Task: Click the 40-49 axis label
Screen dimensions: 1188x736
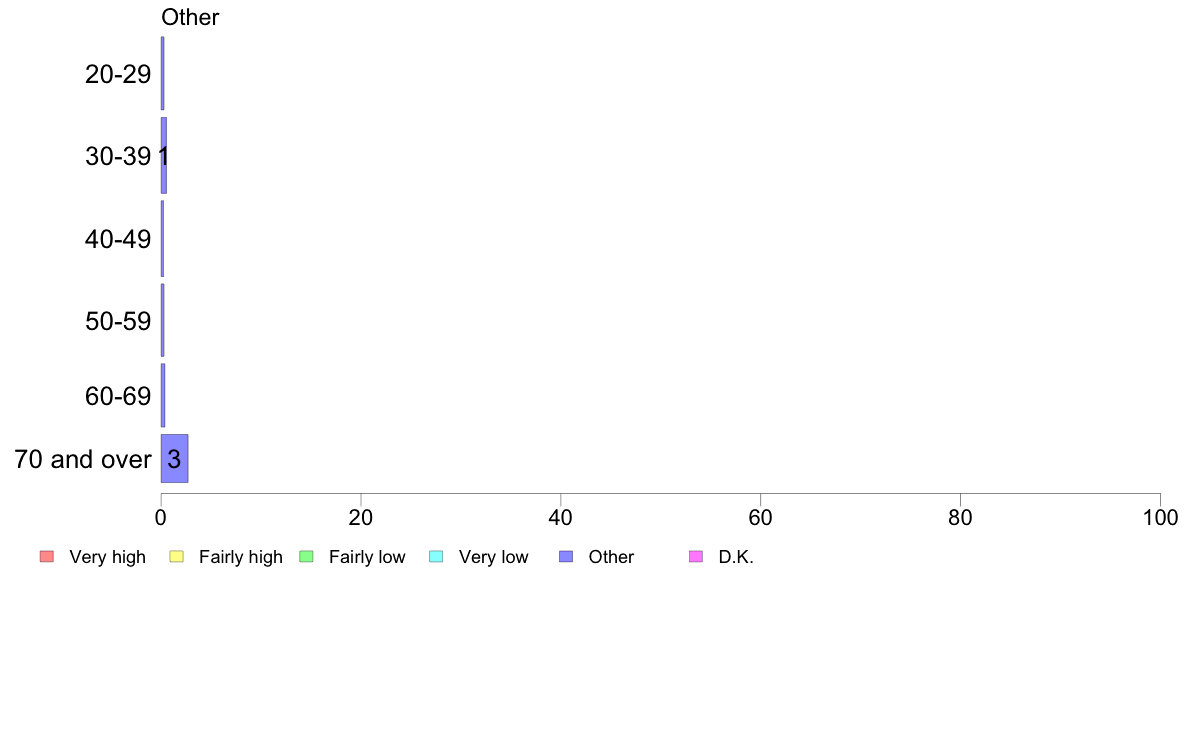Action: [118, 239]
